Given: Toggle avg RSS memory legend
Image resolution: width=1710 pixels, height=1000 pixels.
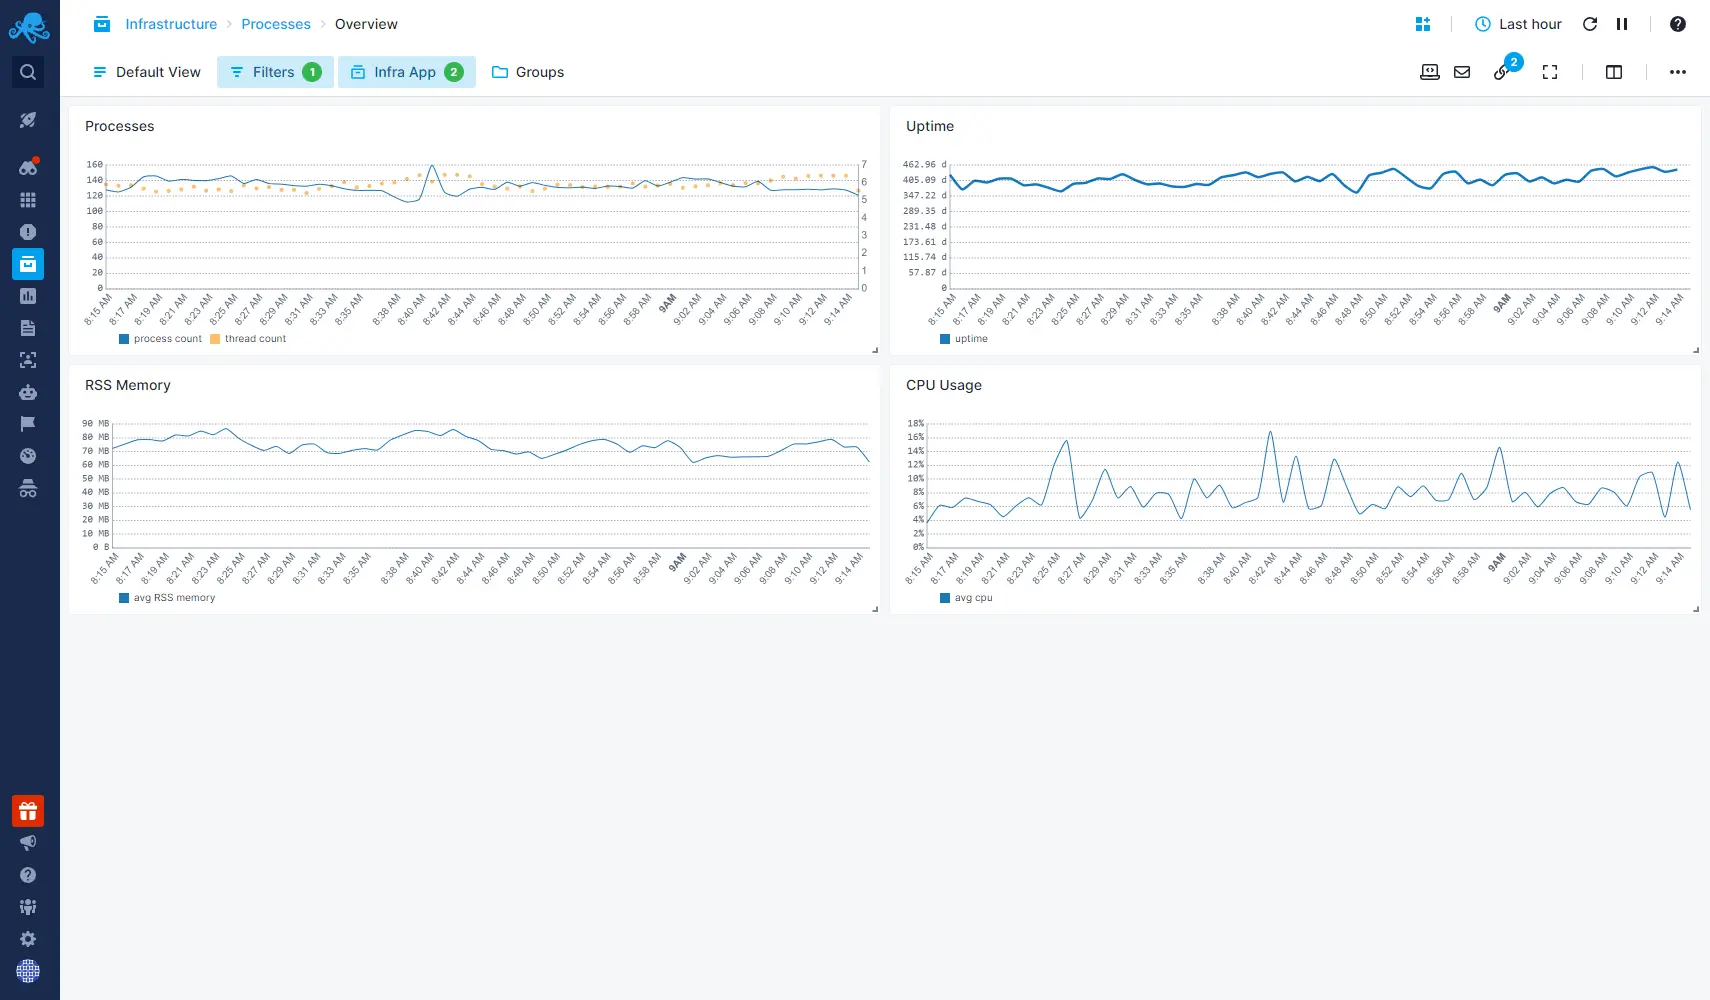Looking at the screenshot, I should click(x=167, y=598).
